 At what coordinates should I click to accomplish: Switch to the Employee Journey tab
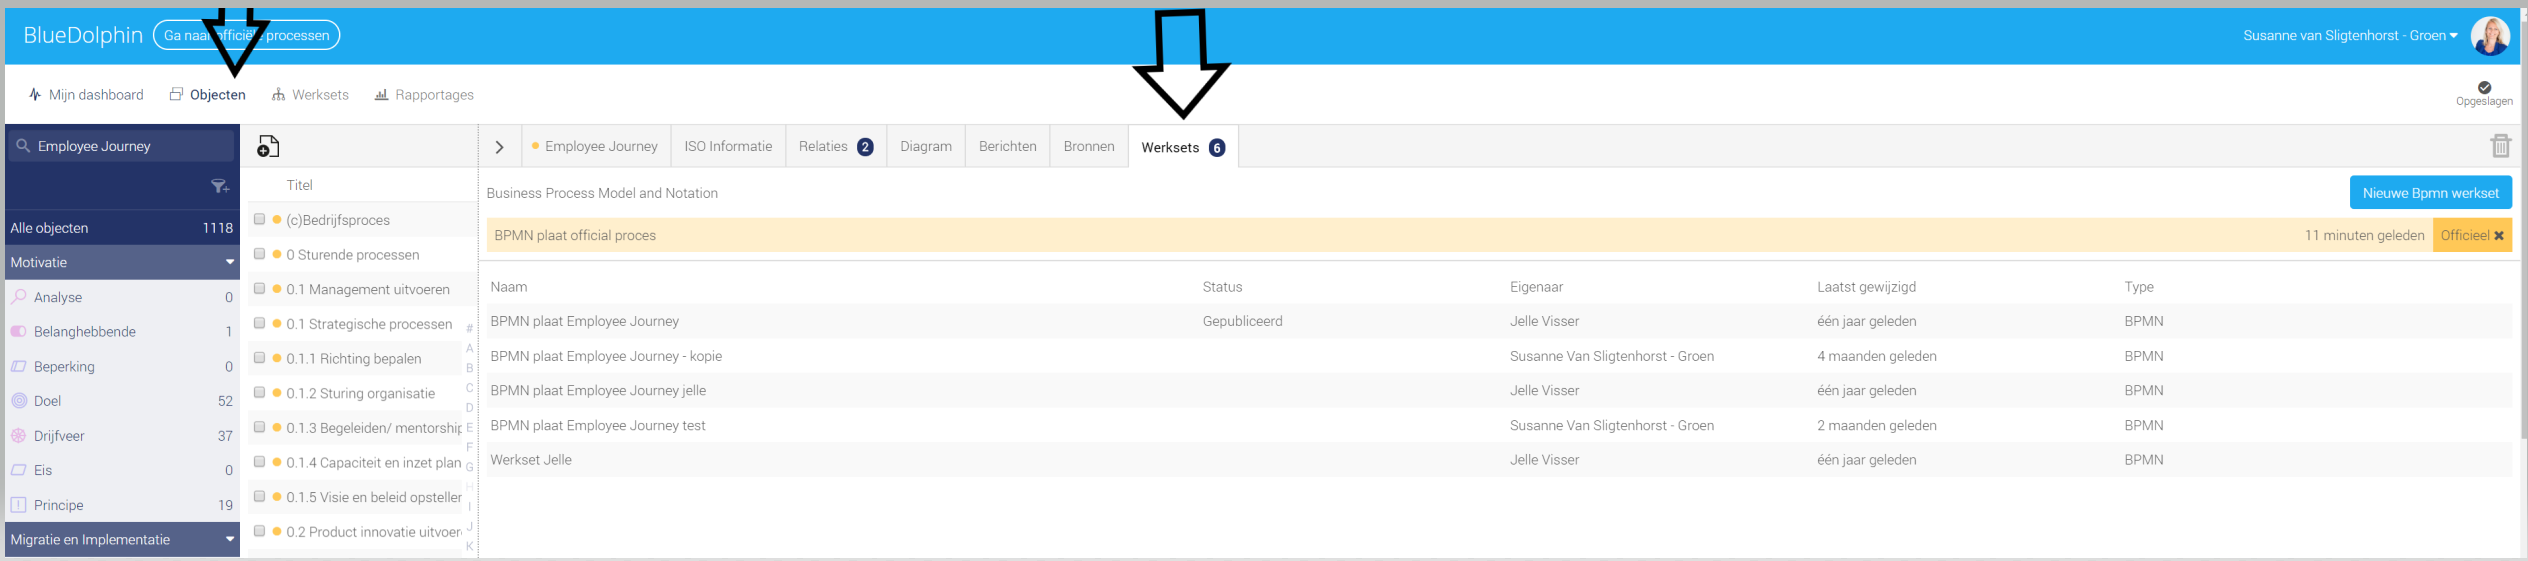(x=595, y=146)
